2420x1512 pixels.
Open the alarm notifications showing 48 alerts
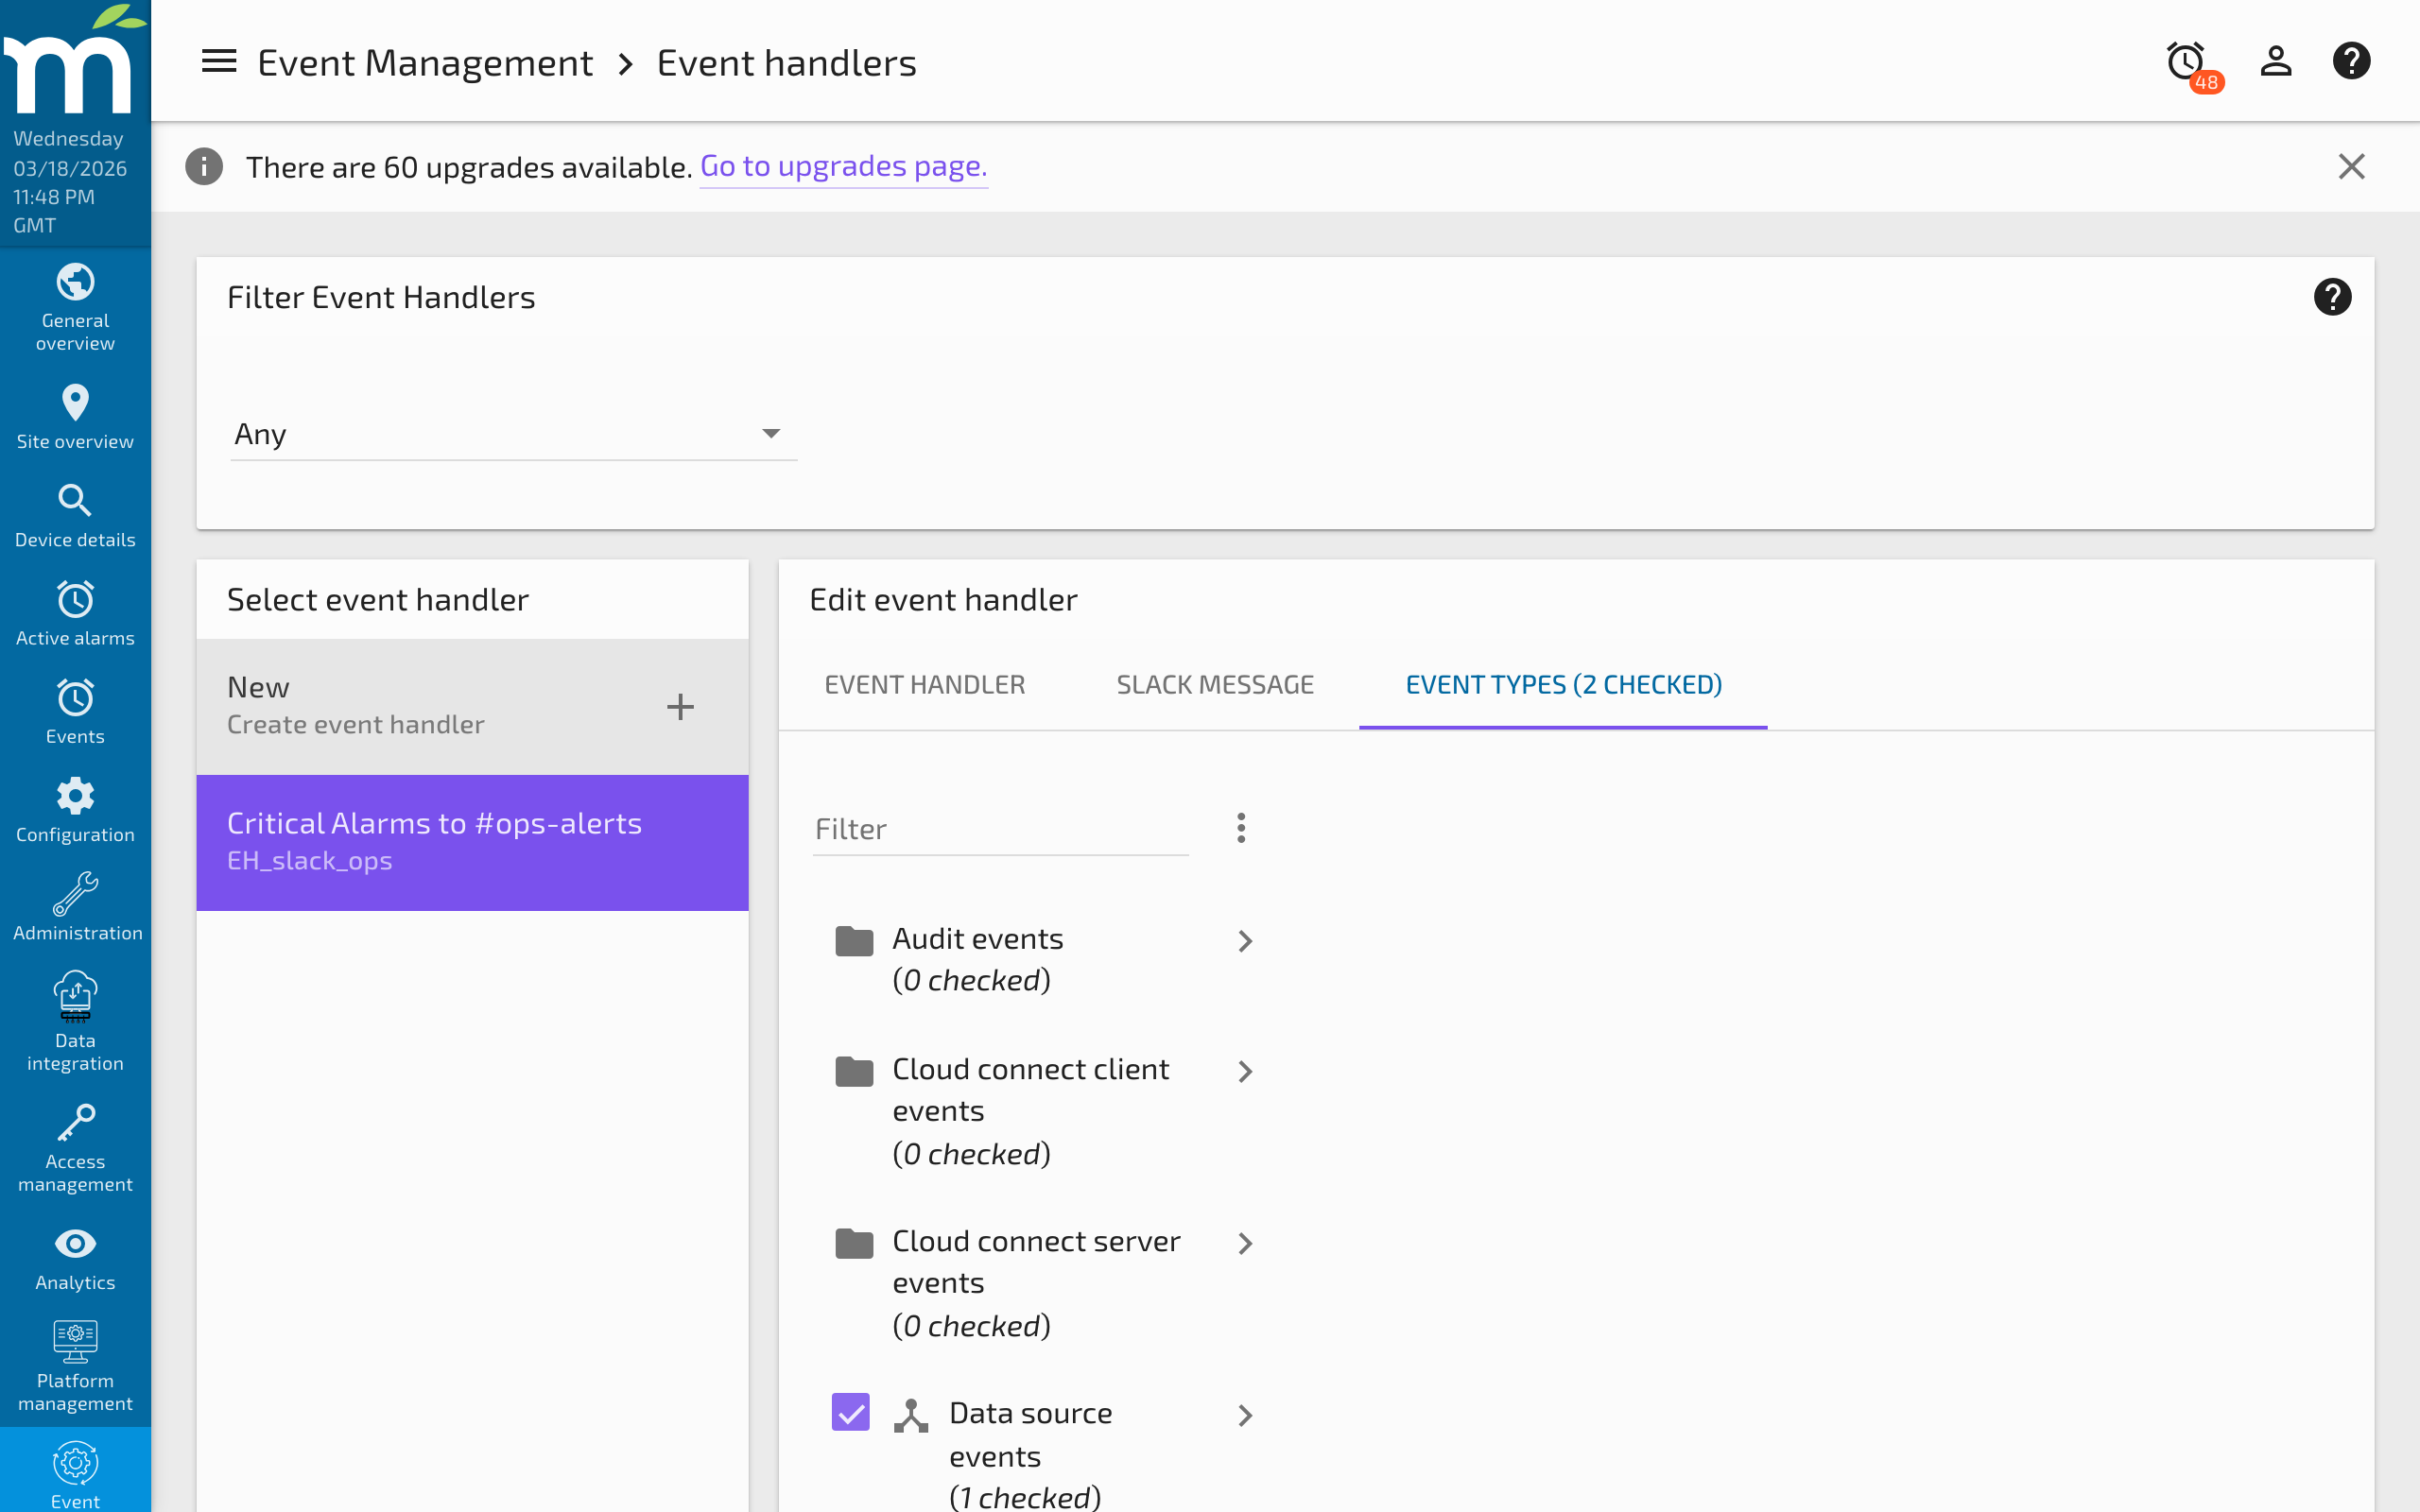pyautogui.click(x=2187, y=61)
